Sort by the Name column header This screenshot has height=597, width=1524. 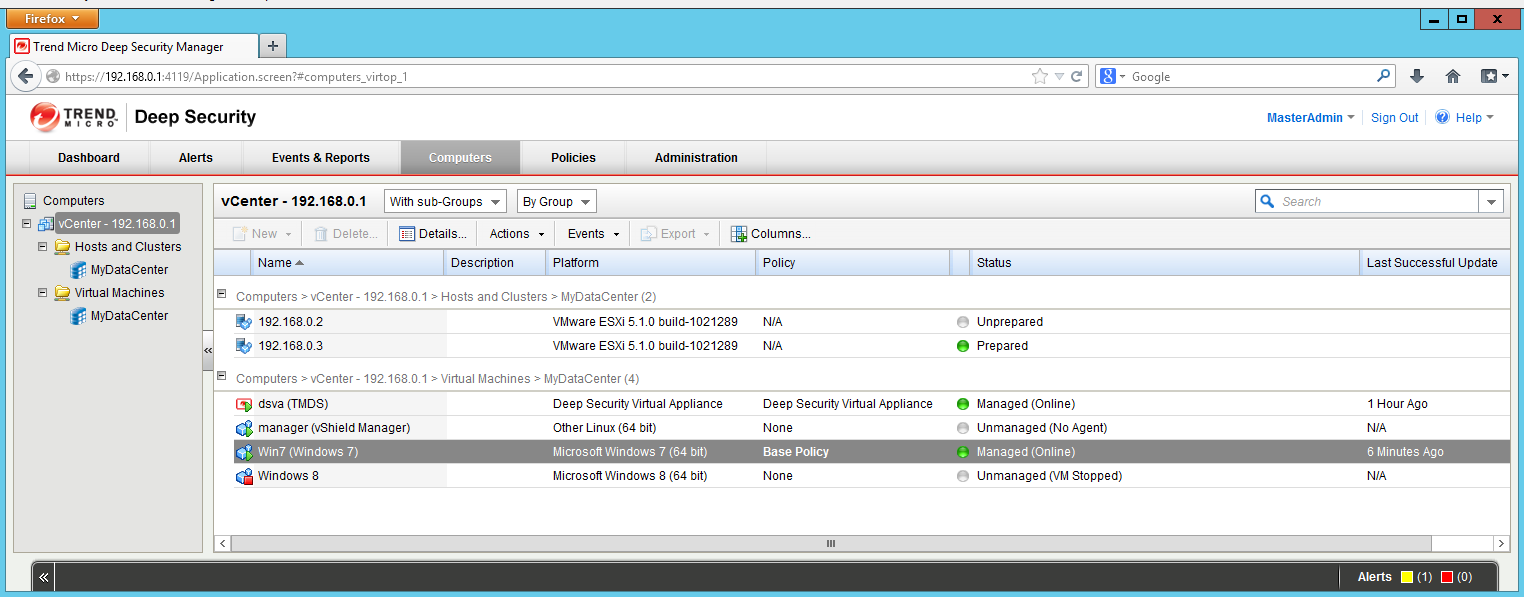(347, 263)
